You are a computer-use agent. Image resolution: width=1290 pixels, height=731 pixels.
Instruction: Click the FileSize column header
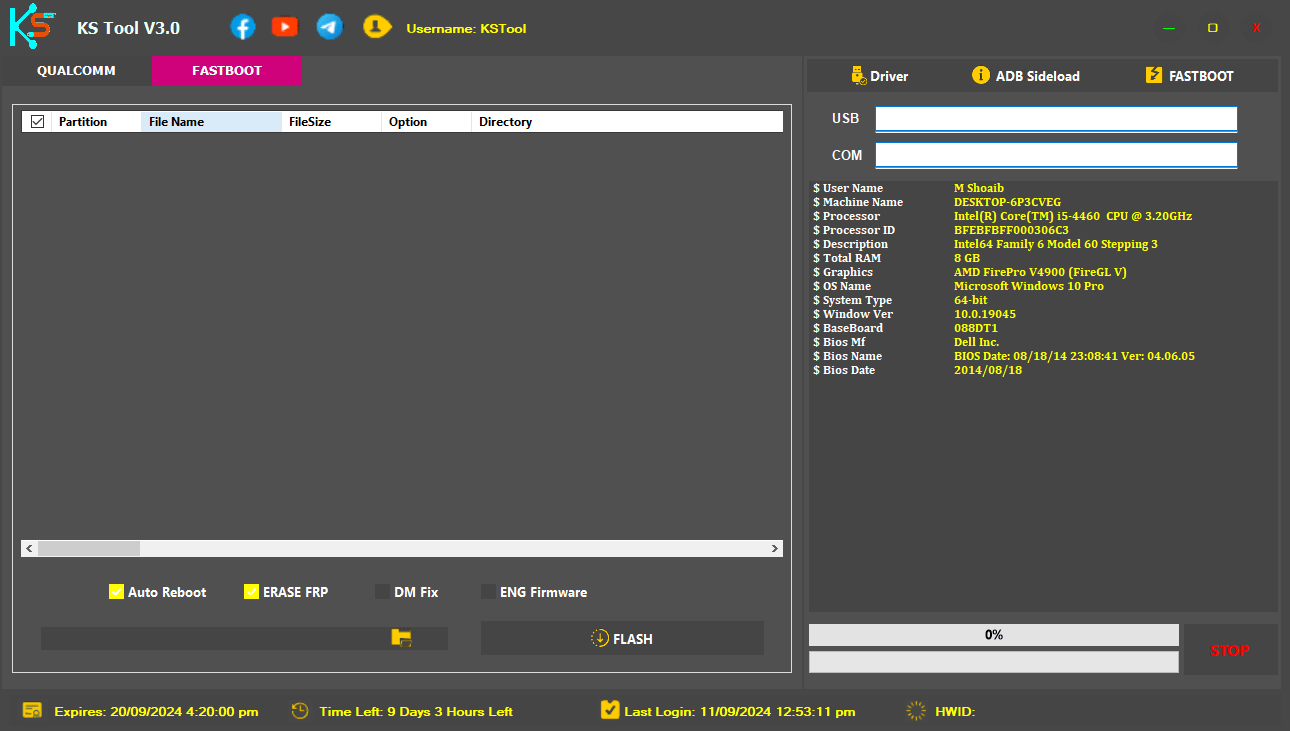click(331, 122)
